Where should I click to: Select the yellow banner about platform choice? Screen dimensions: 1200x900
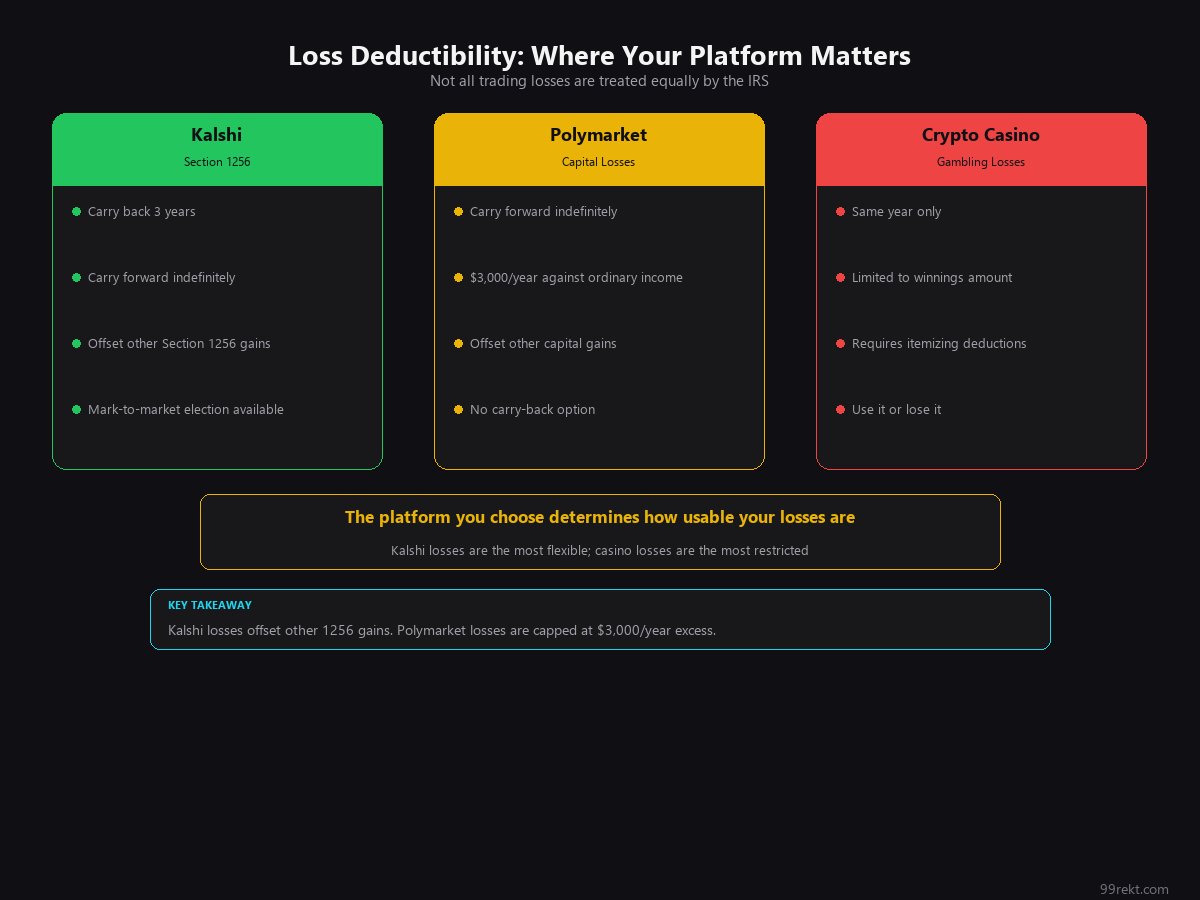coord(600,531)
